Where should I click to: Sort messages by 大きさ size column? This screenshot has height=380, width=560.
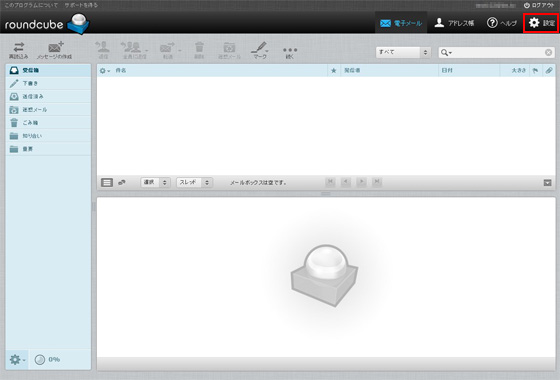[x=519, y=70]
